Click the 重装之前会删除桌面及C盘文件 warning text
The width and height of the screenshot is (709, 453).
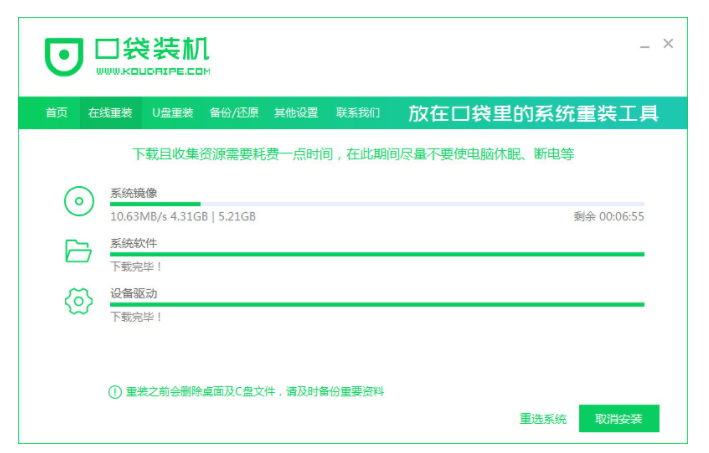point(255,392)
